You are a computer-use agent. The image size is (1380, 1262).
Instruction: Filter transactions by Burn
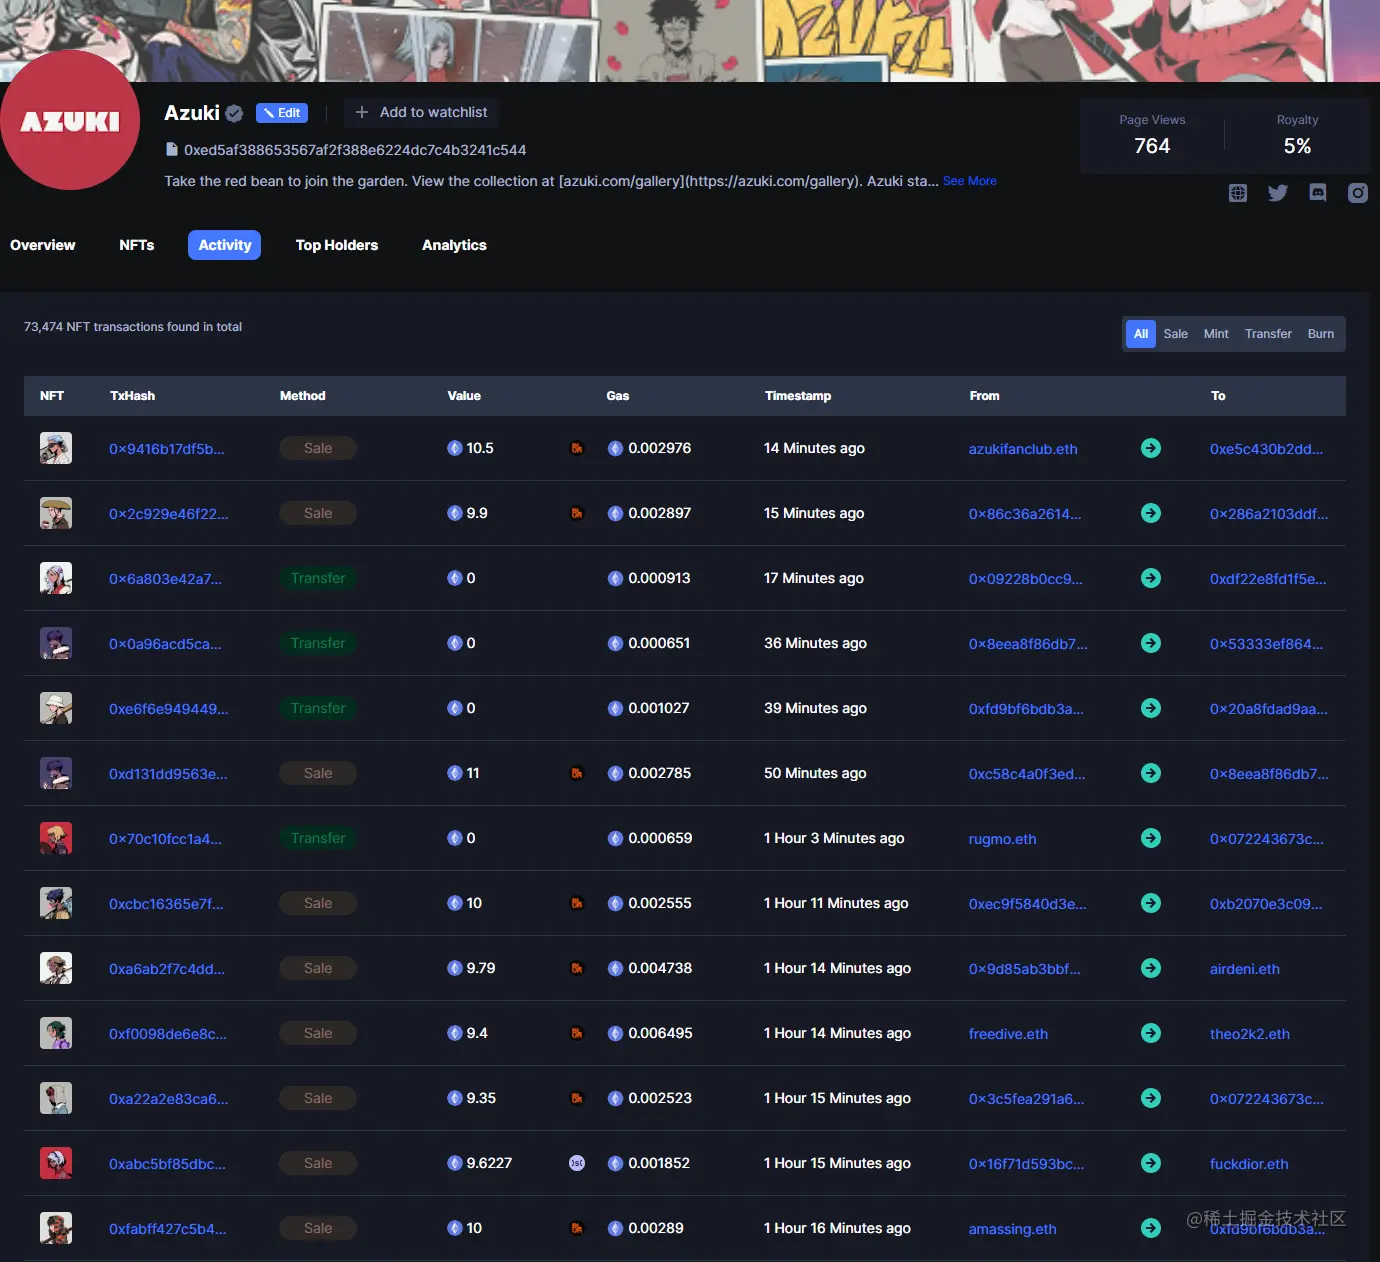pos(1321,334)
